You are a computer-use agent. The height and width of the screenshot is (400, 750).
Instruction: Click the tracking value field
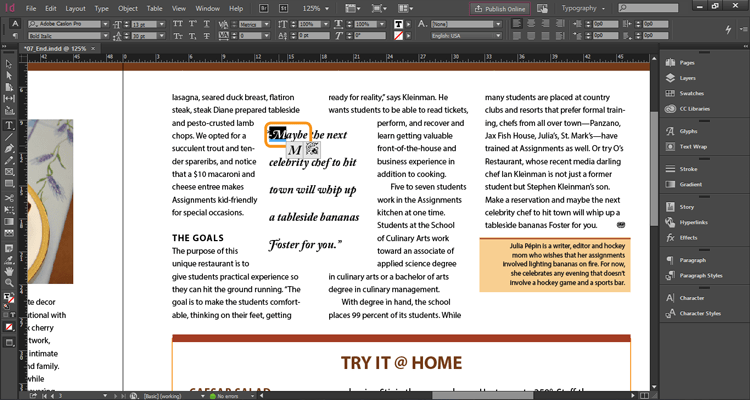[249, 36]
